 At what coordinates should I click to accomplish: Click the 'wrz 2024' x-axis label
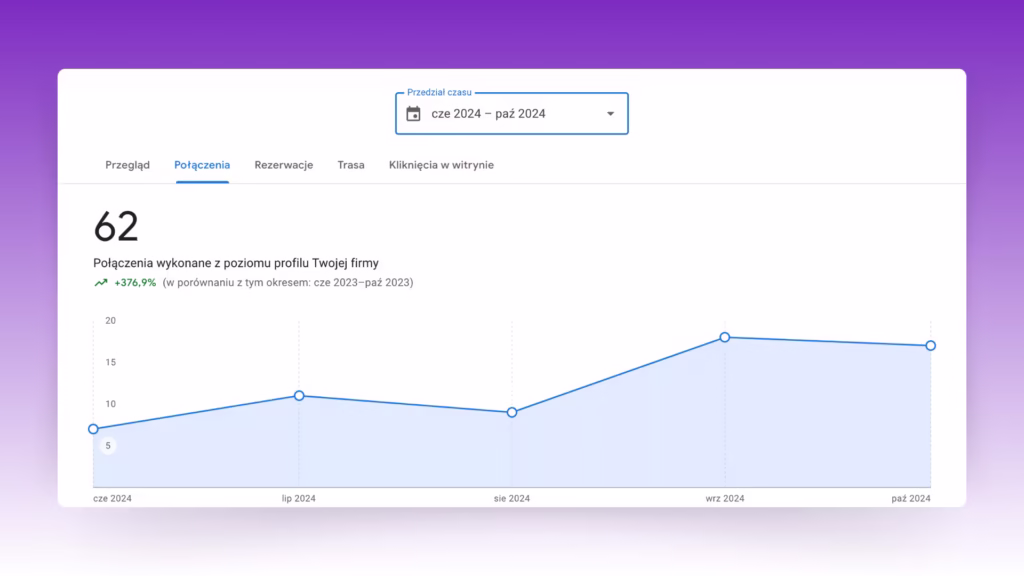point(725,498)
